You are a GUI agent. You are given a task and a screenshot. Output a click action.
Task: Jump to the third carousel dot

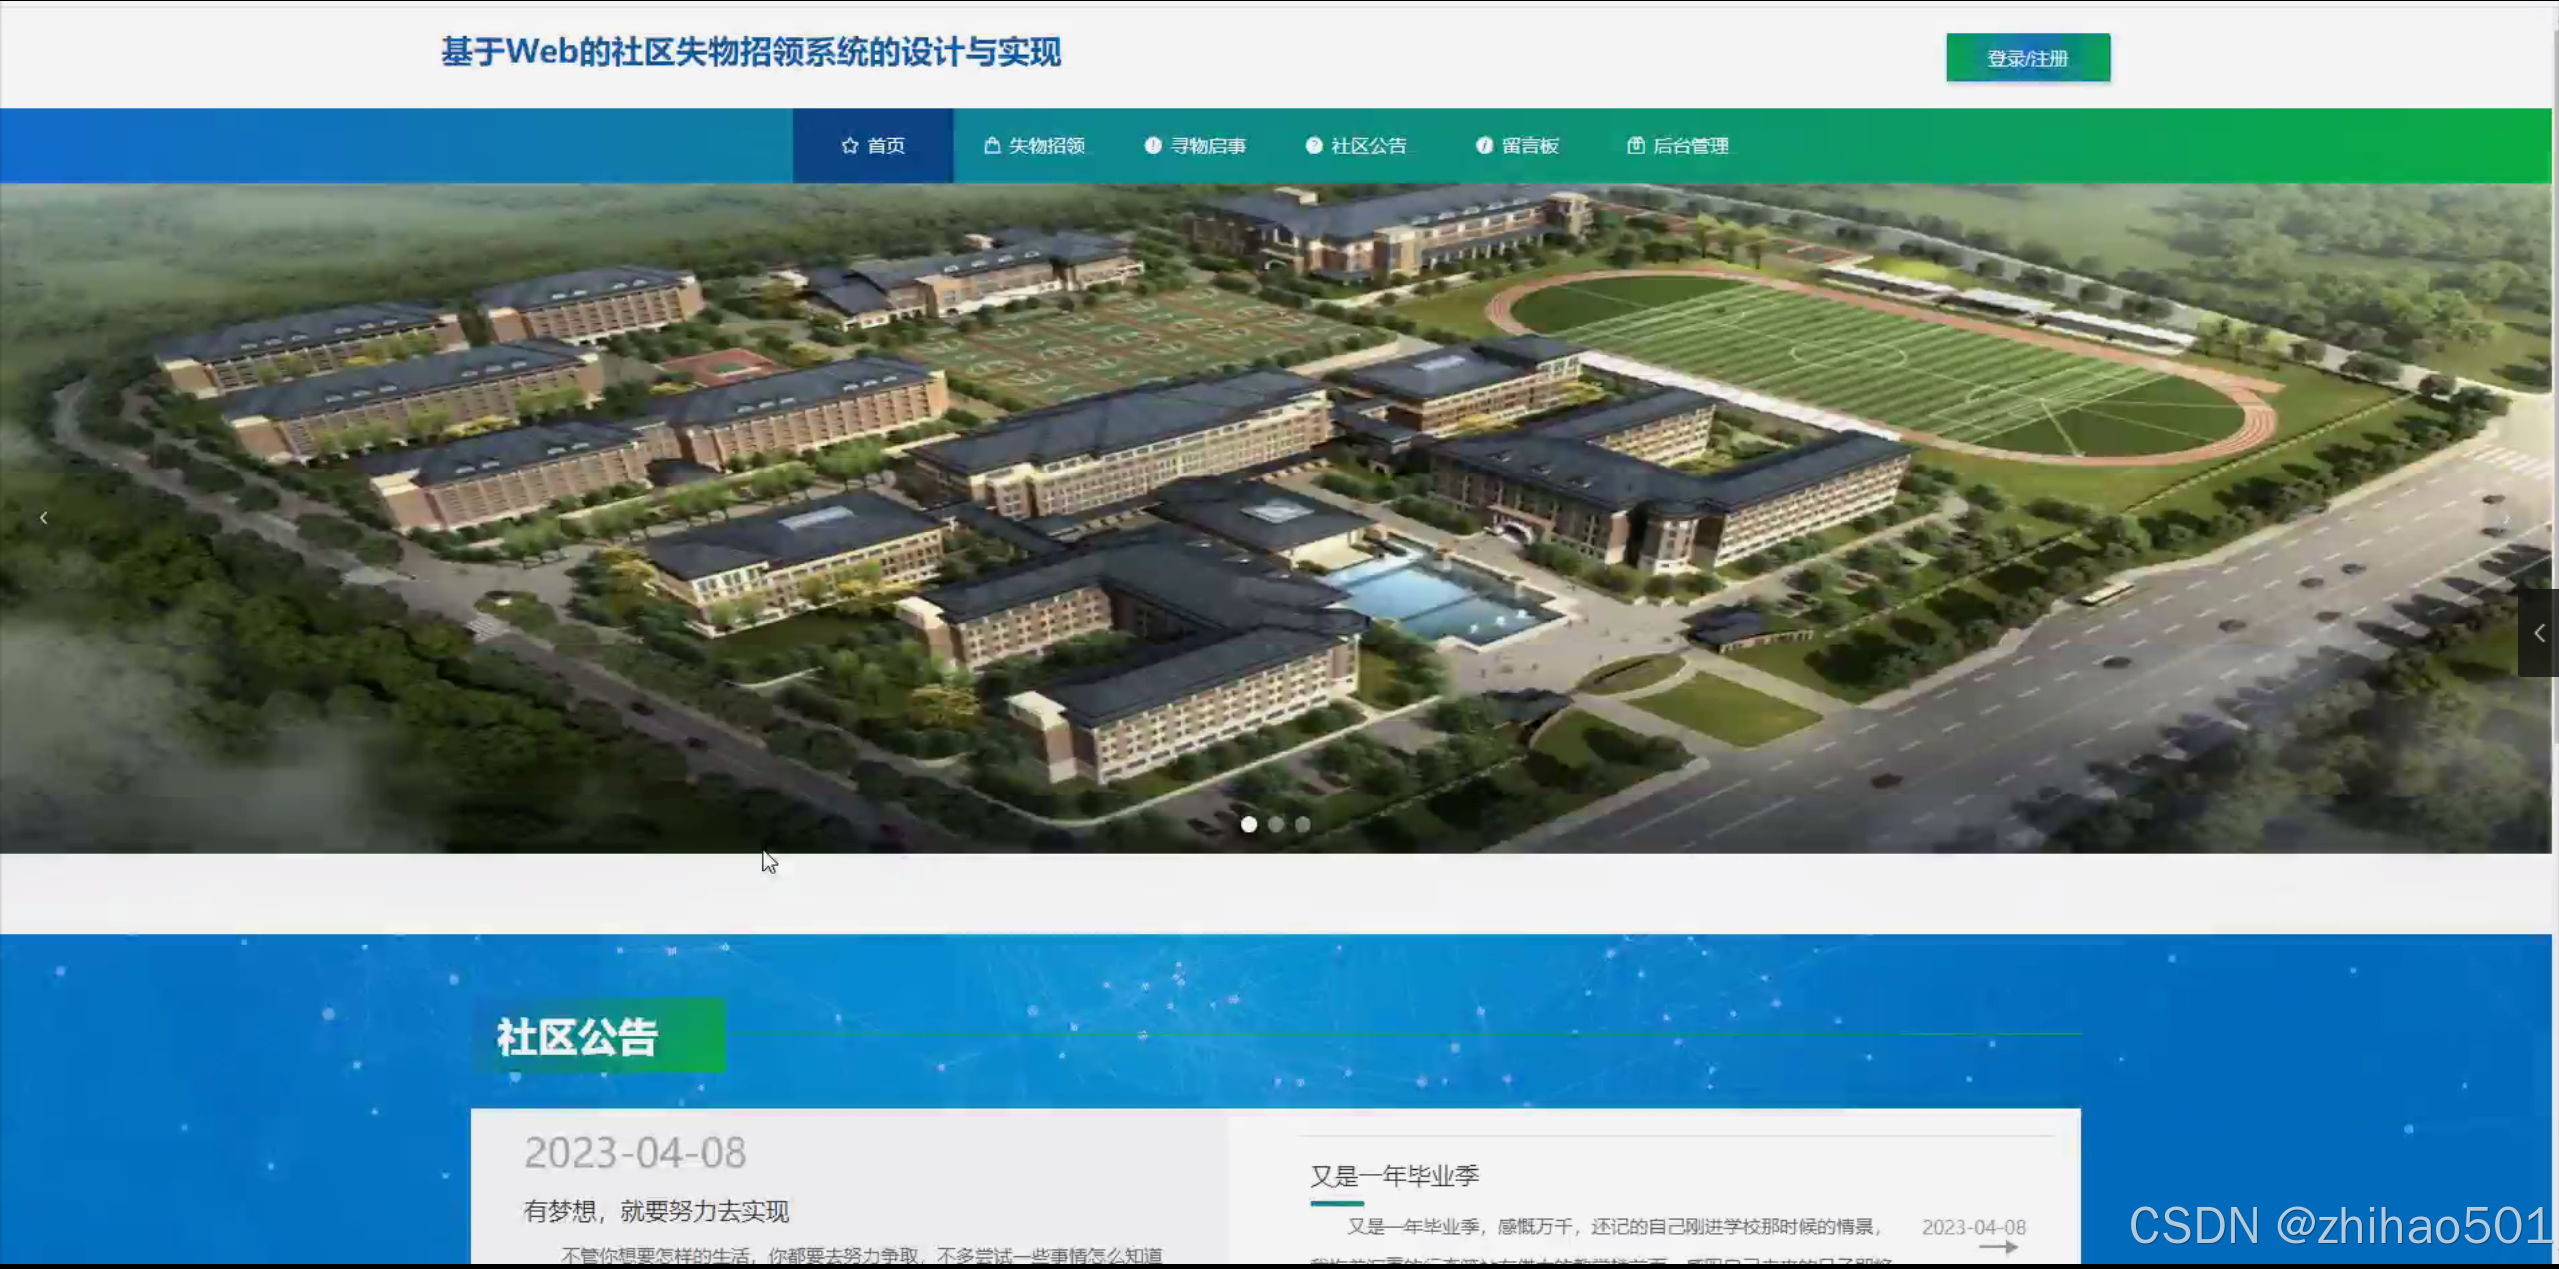tap(1303, 824)
